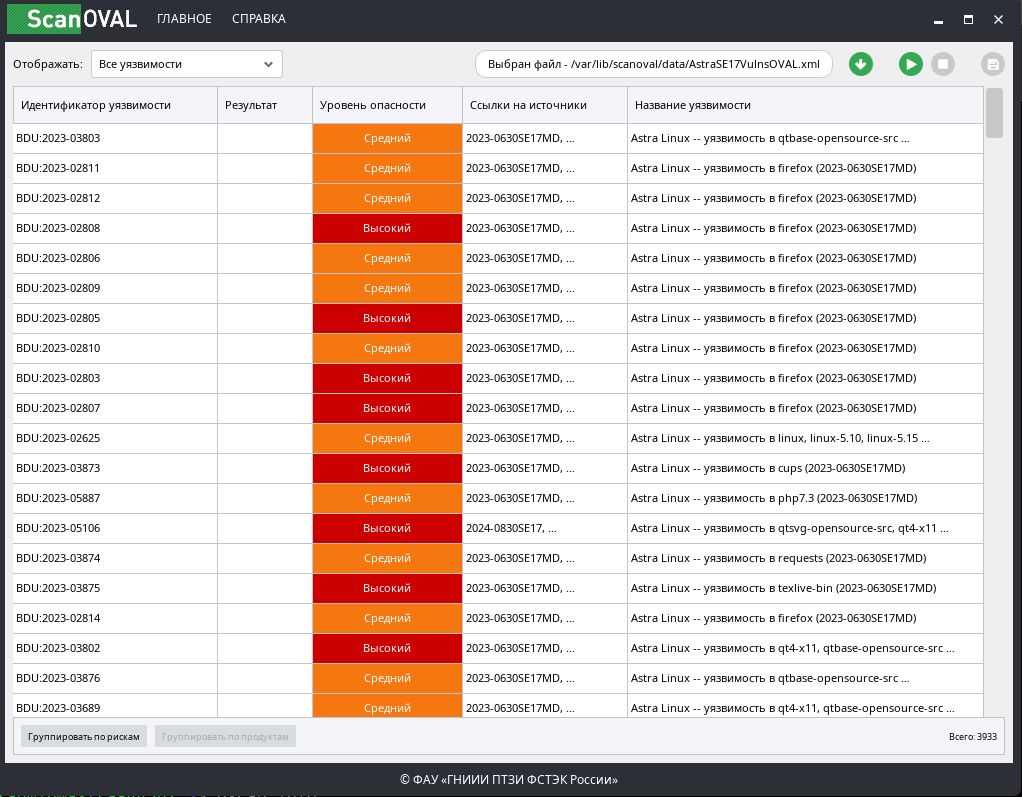This screenshot has width=1022, height=797.
Task: Click 'Группировать по рискам' button
Action: click(84, 736)
